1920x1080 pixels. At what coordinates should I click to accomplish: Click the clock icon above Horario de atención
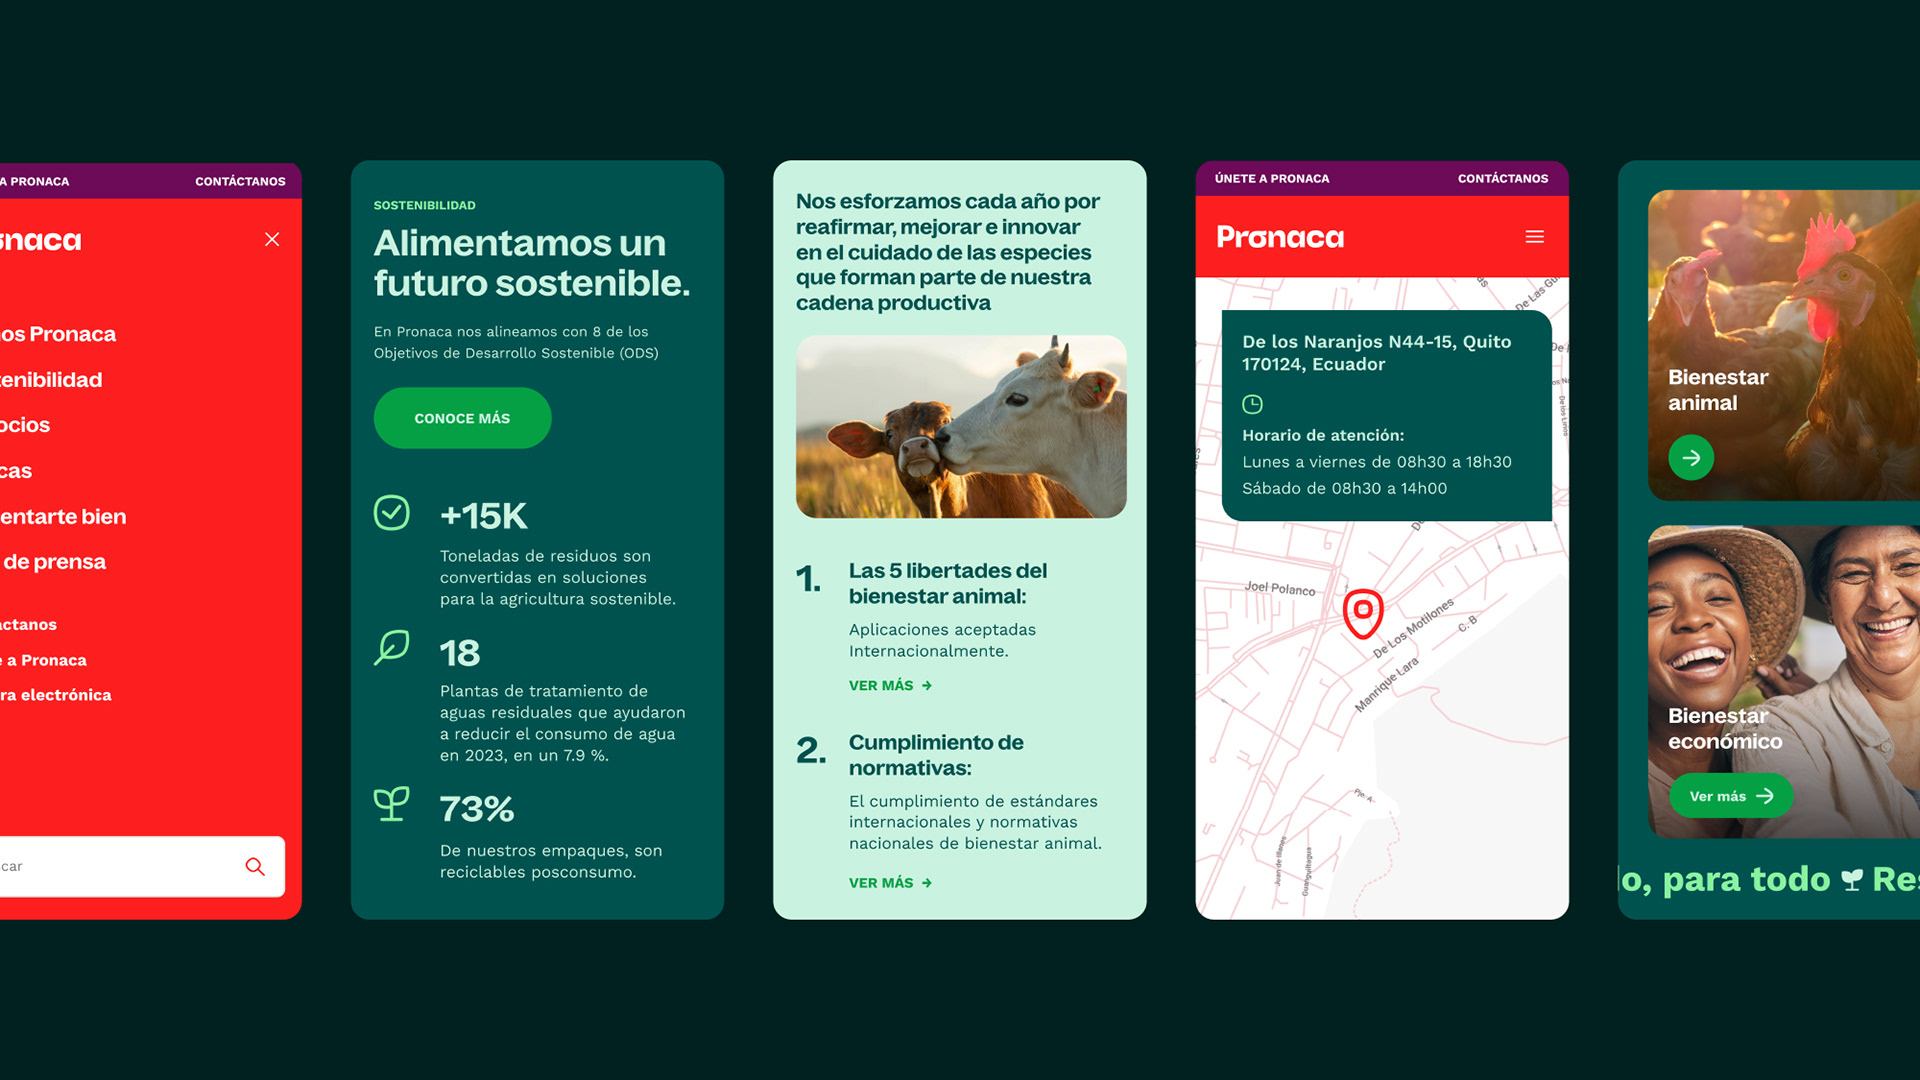click(x=1252, y=404)
